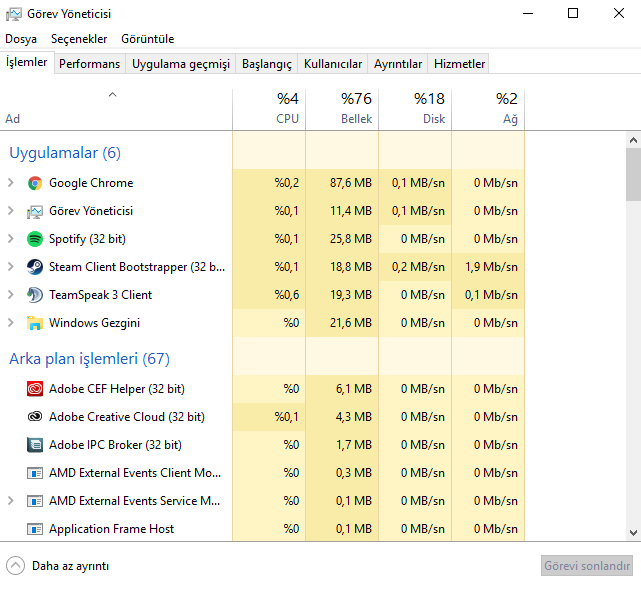Sort by the Ağ column header
This screenshot has width=641, height=590.
coord(488,110)
